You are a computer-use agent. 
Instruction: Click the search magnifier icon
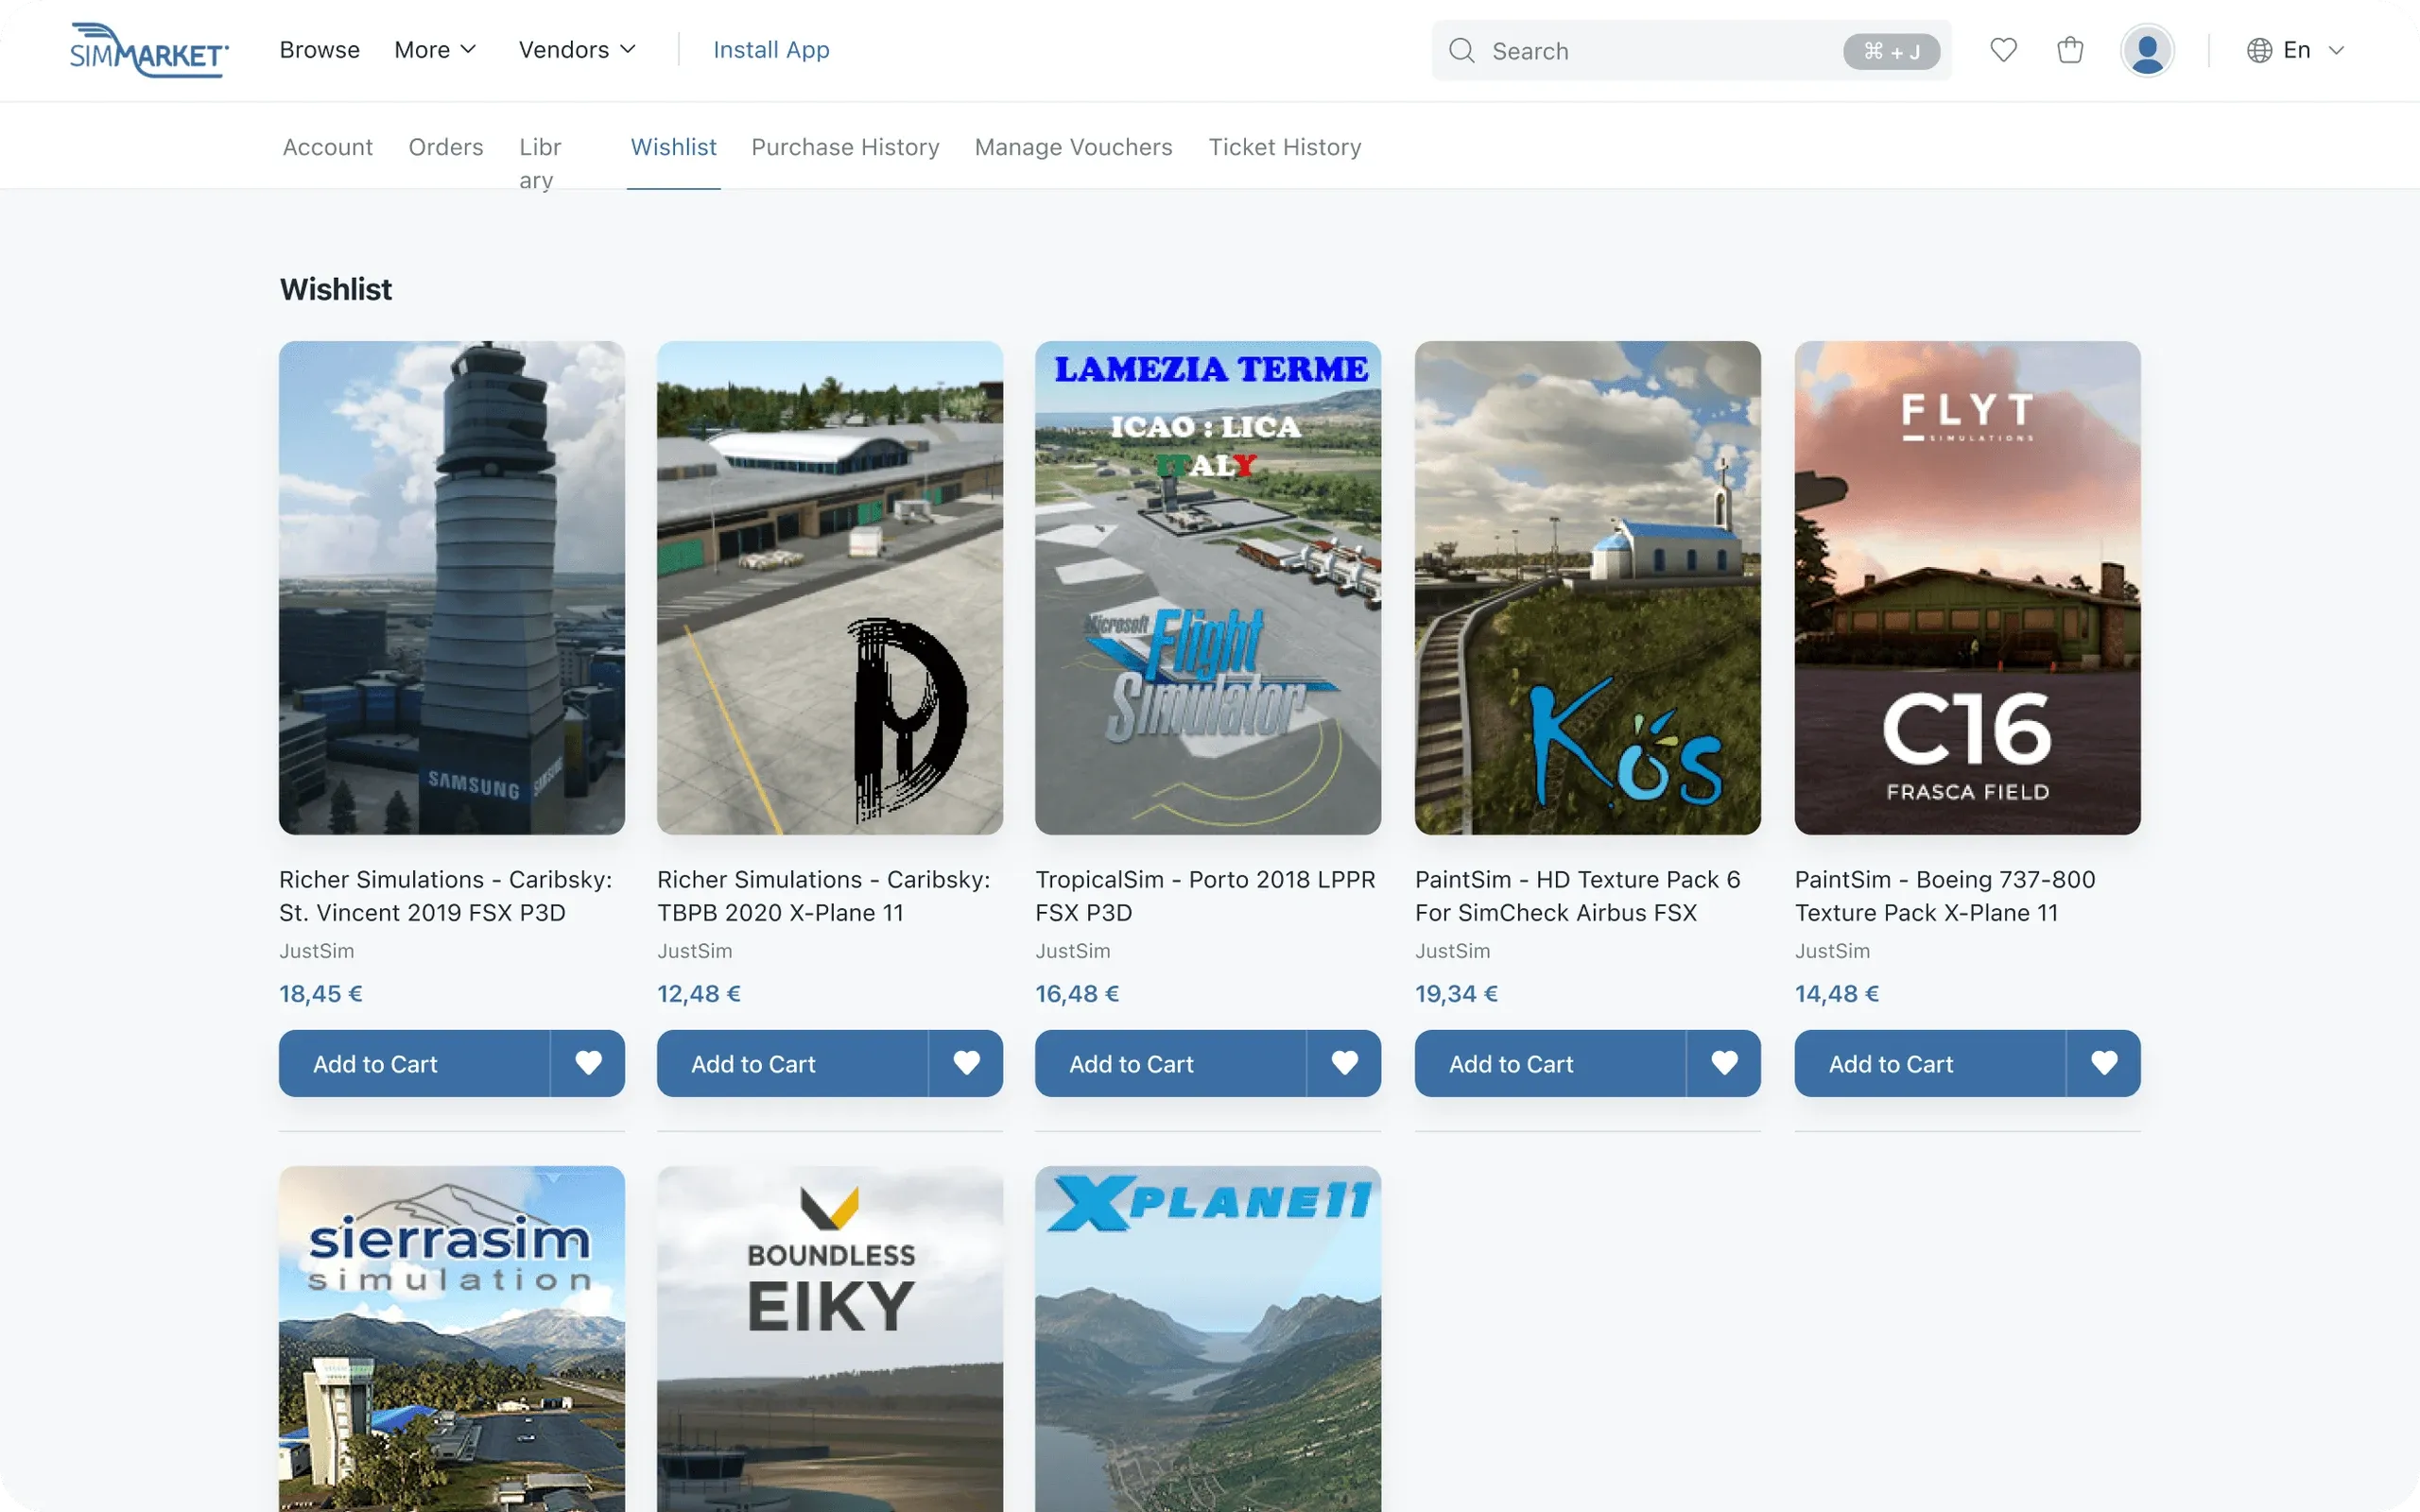[1461, 51]
